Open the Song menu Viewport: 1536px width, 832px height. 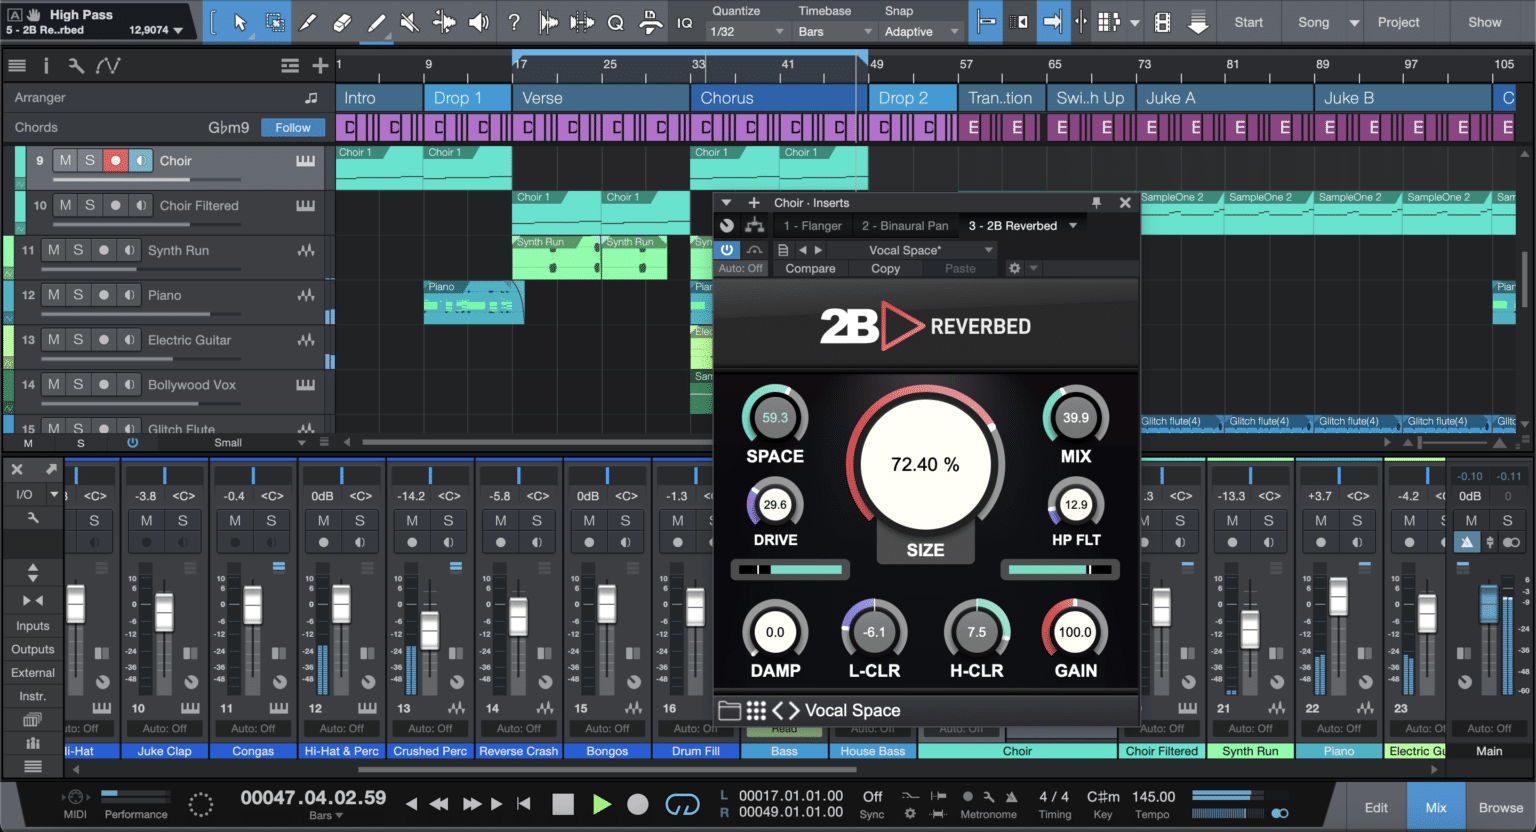1316,21
